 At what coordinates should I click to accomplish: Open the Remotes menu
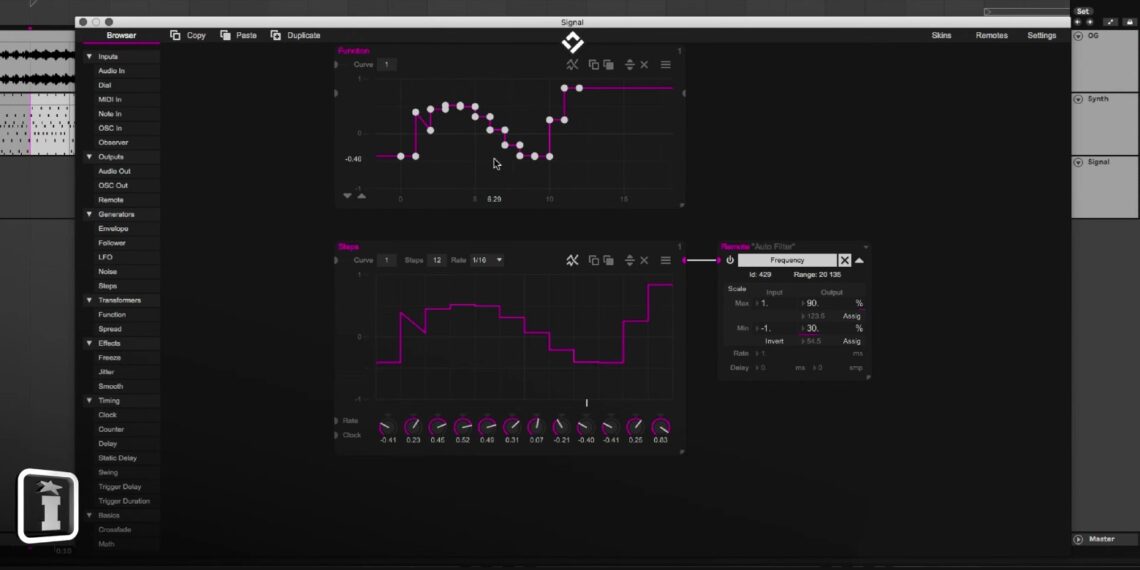pyautogui.click(x=991, y=35)
